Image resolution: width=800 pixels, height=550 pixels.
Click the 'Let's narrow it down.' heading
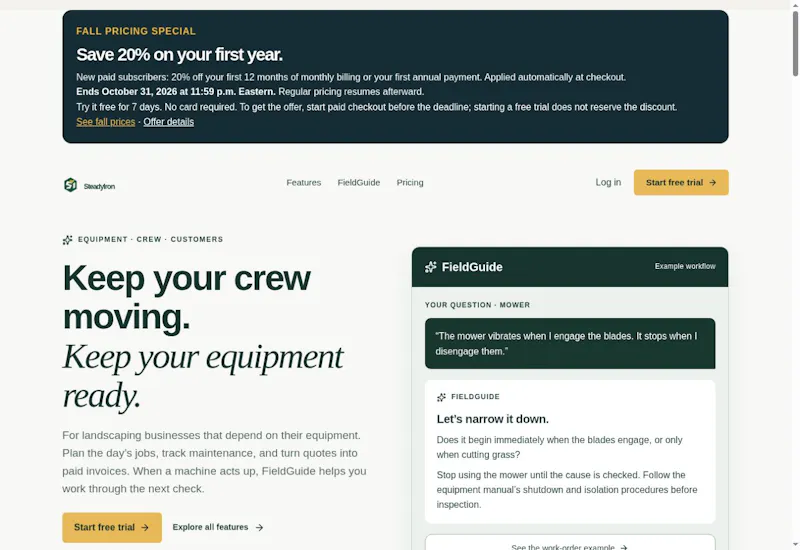492,419
